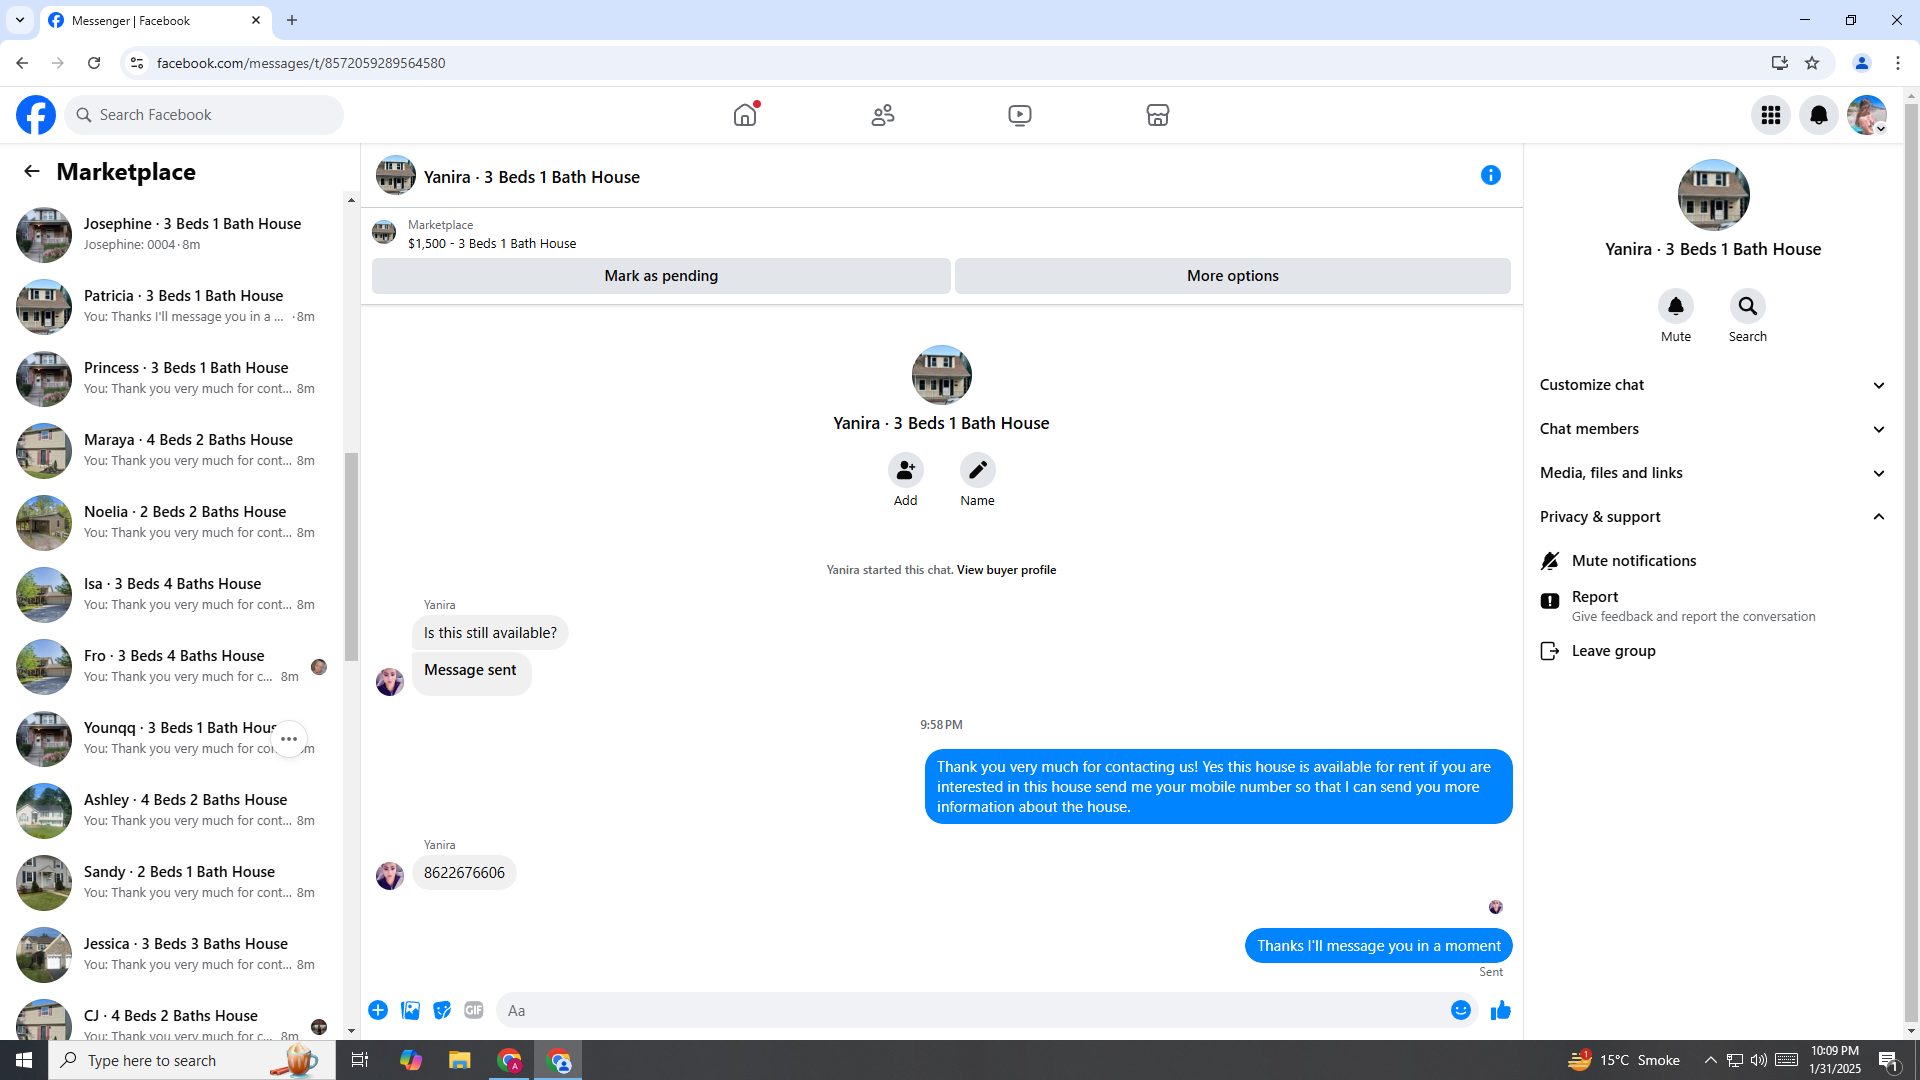This screenshot has height=1080, width=1920.
Task: Bookmark this page with the star icon
Action: (1812, 63)
